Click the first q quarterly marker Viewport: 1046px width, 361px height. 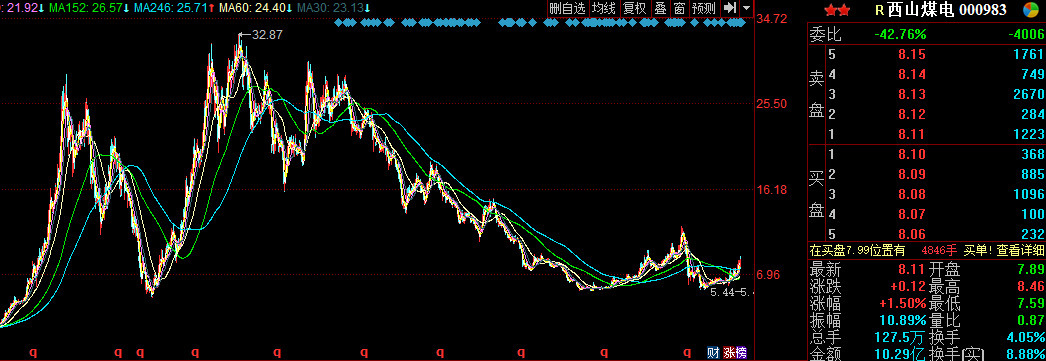(x=31, y=352)
